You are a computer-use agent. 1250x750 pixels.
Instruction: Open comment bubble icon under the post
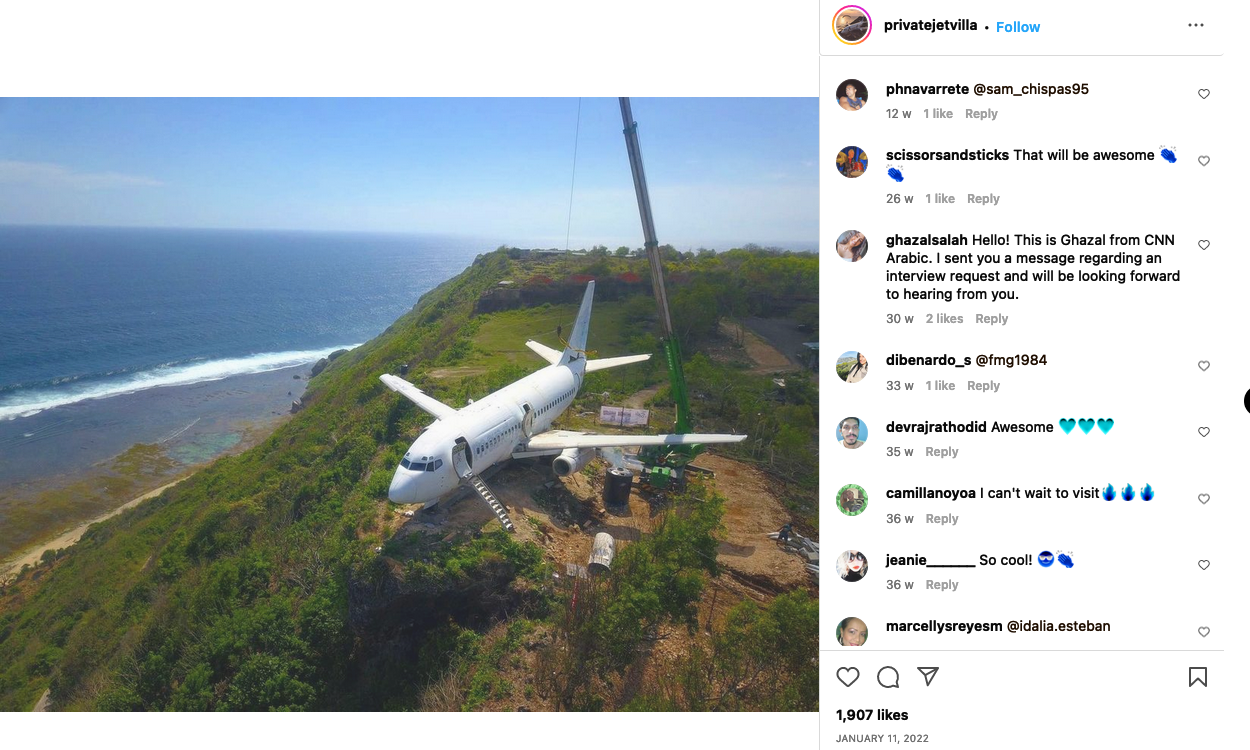[888, 677]
